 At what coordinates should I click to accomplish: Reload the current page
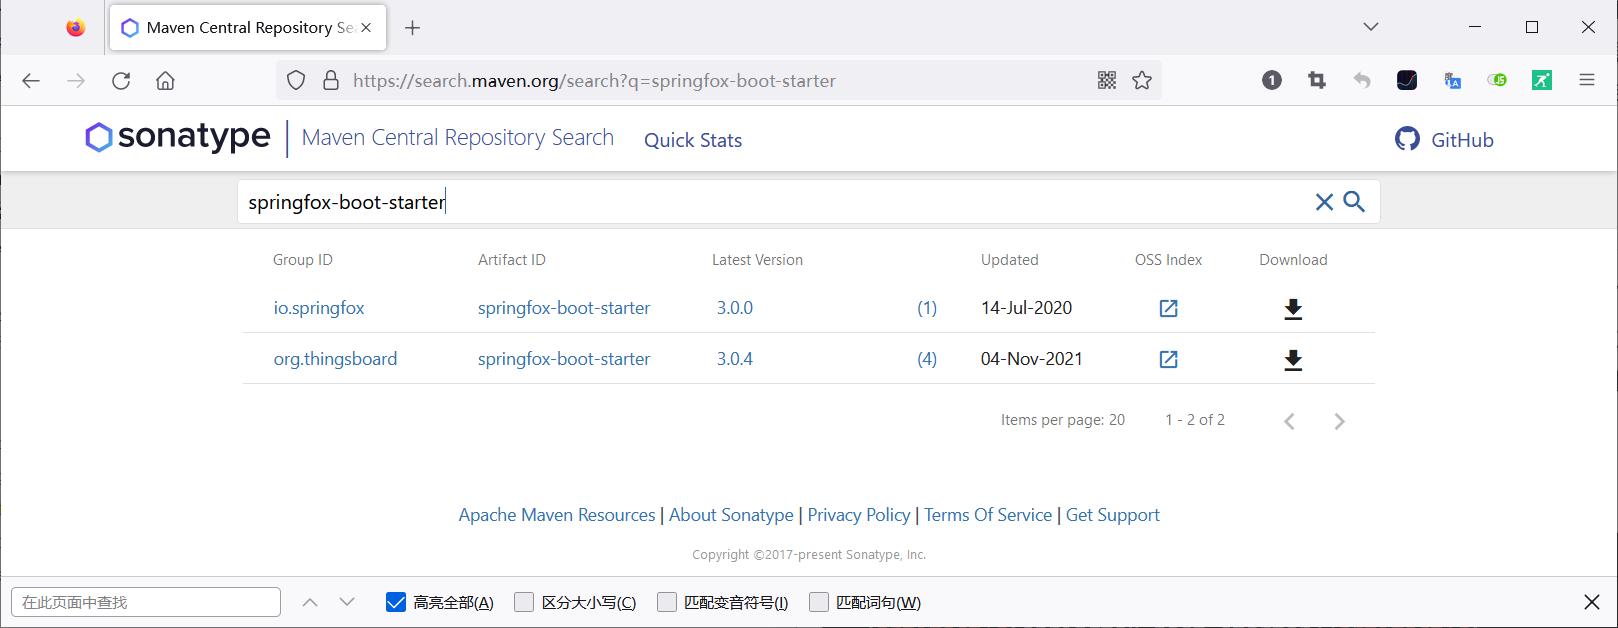[x=121, y=81]
